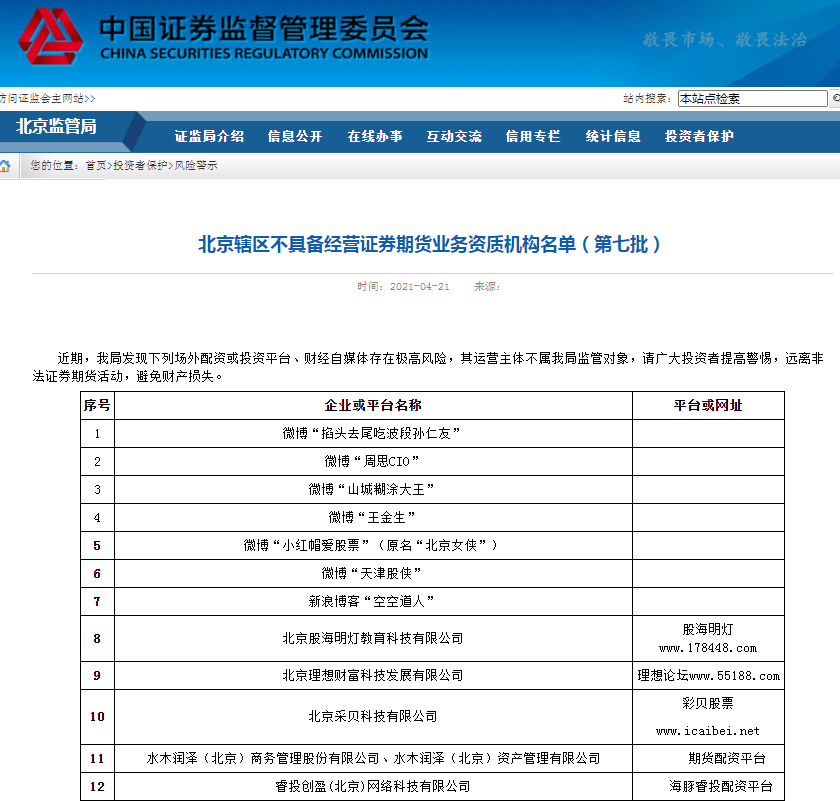This screenshot has width=840, height=801.
Task: Click the home icon in breadcrumb bar
Action: [x=5, y=166]
